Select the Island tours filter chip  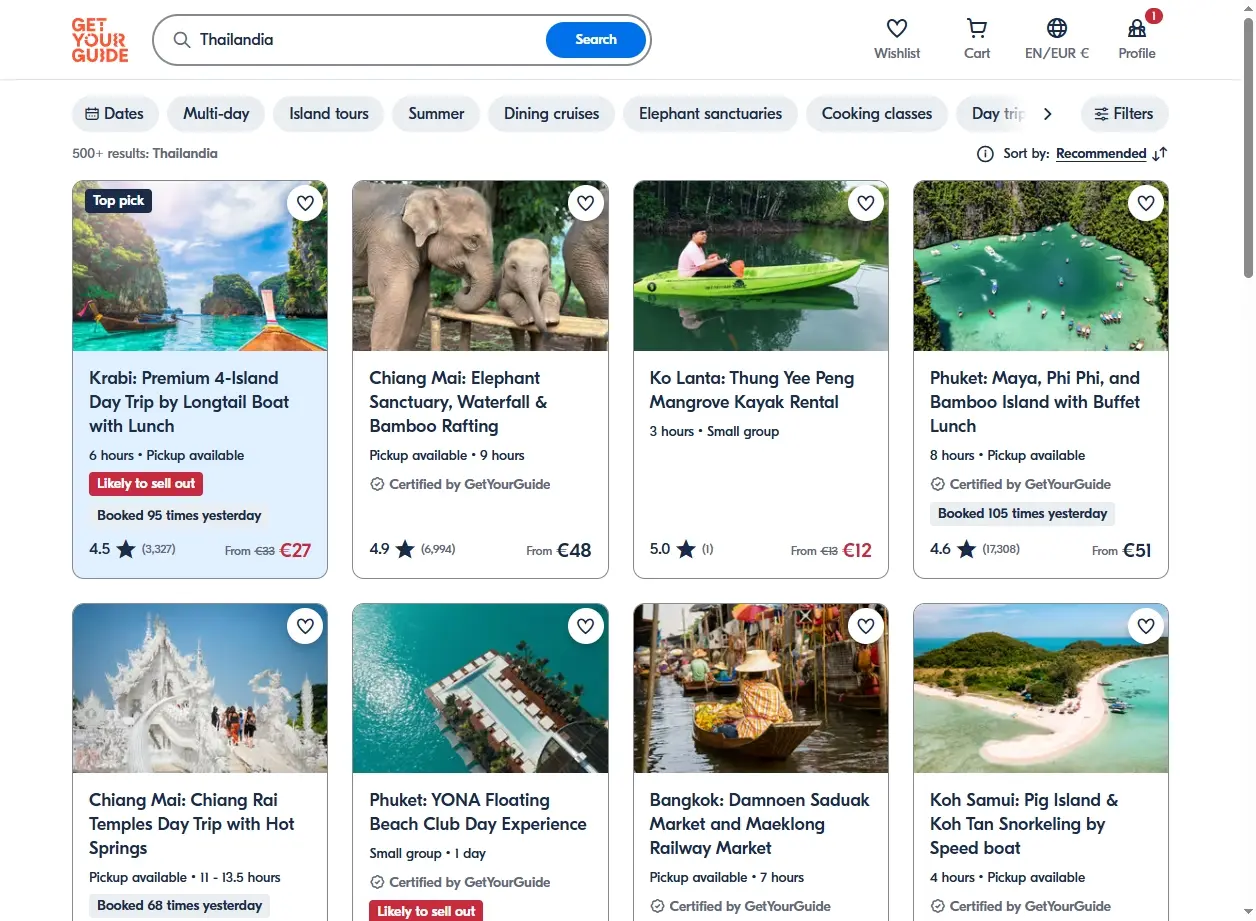(329, 114)
